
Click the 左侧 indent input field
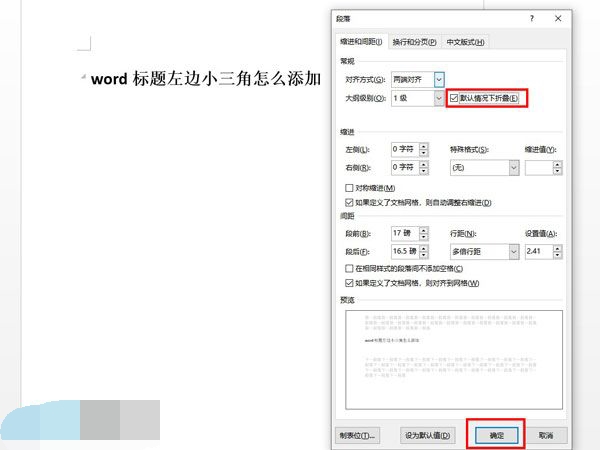403,149
